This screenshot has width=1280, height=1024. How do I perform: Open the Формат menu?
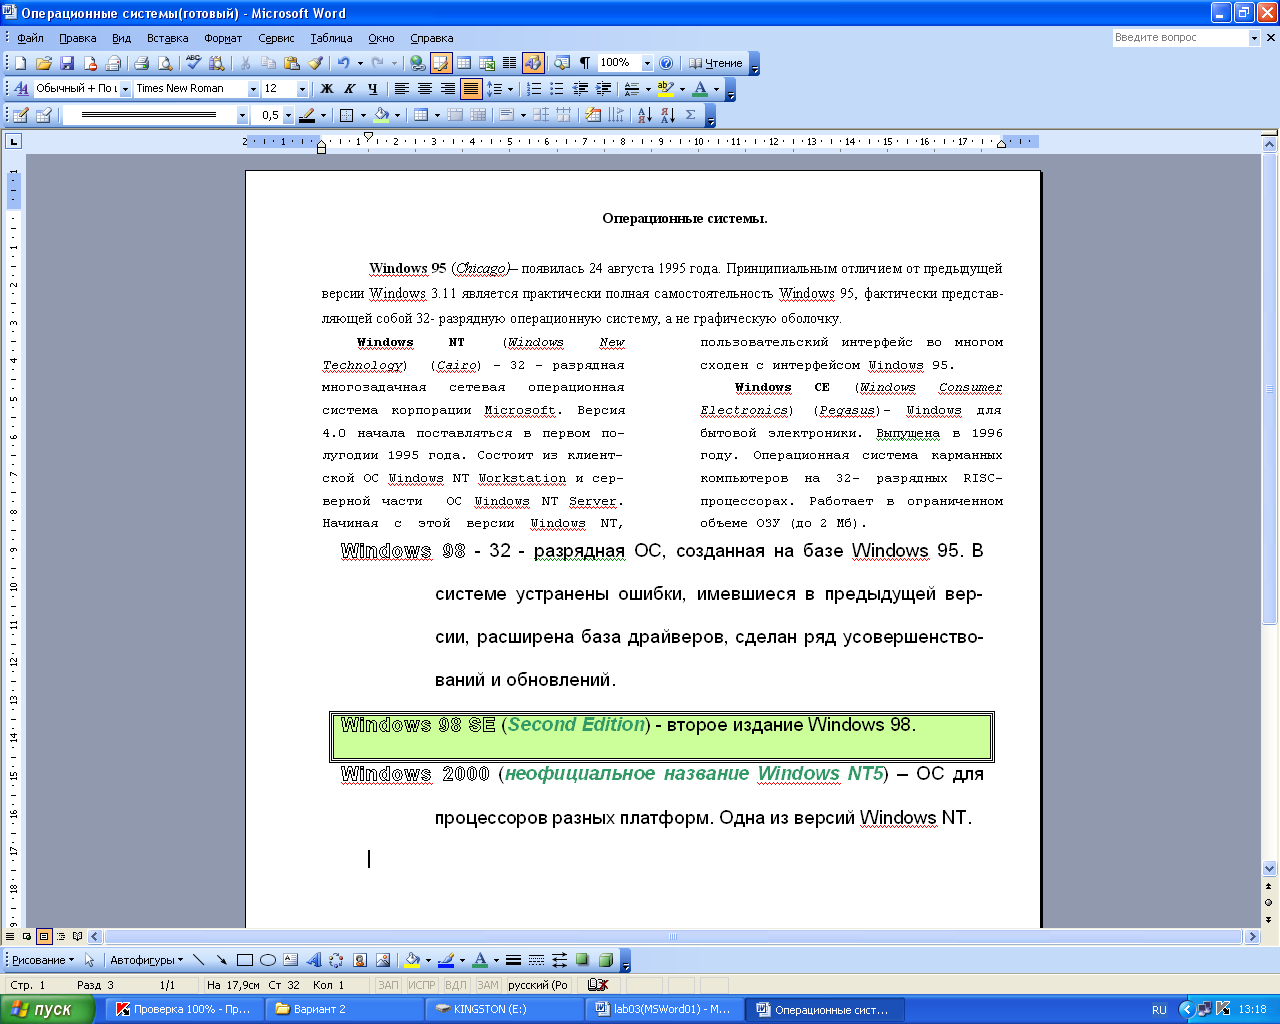[223, 38]
